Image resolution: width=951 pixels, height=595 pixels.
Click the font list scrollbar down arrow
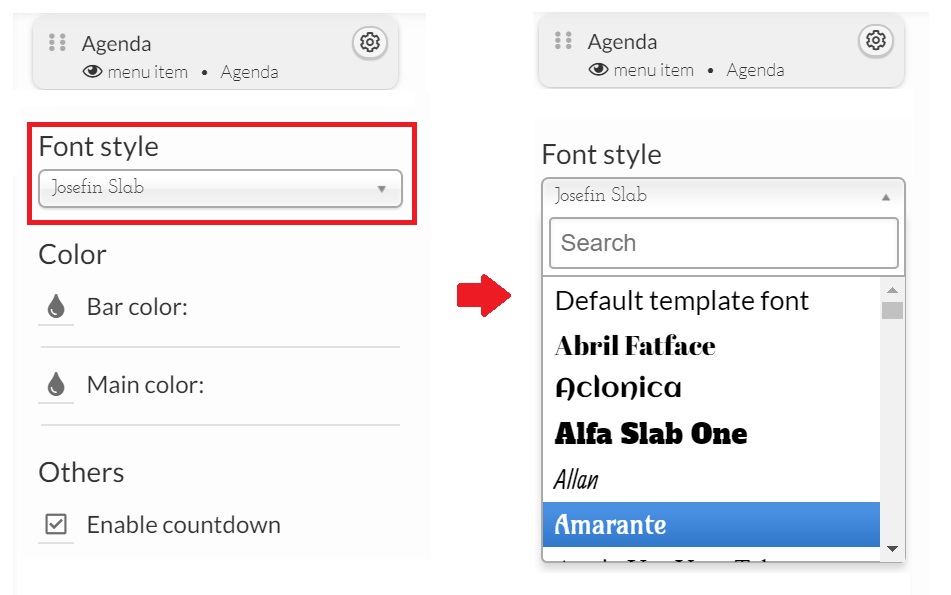click(892, 549)
